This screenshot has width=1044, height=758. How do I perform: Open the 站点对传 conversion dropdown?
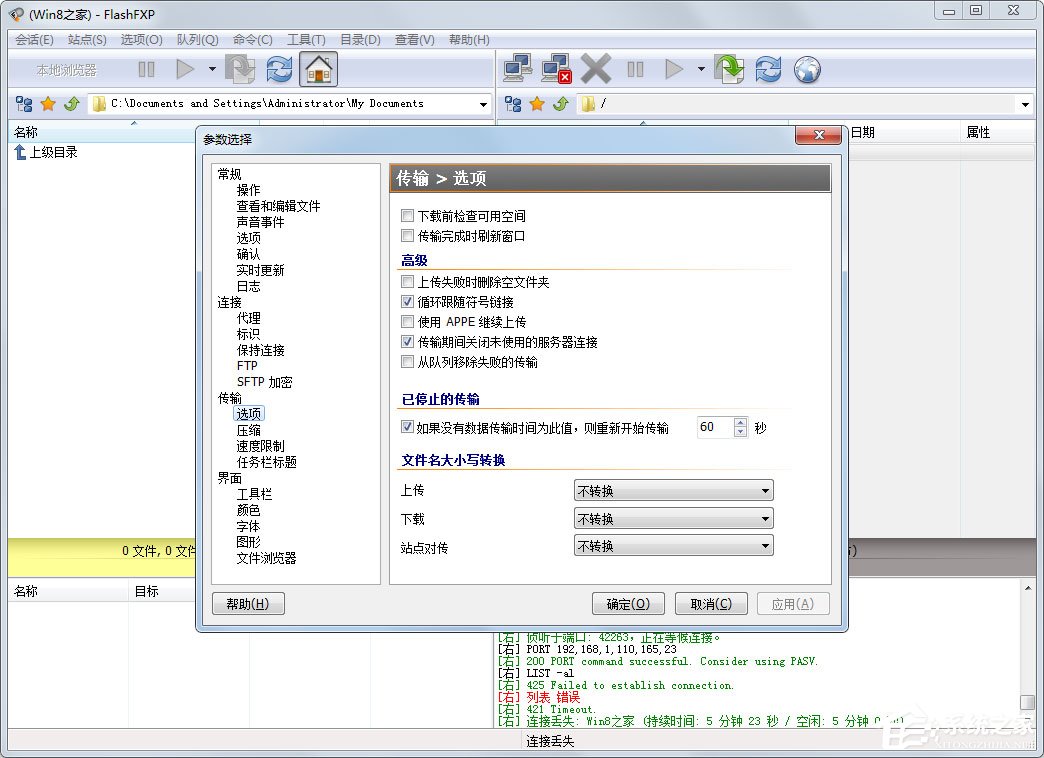[x=765, y=546]
